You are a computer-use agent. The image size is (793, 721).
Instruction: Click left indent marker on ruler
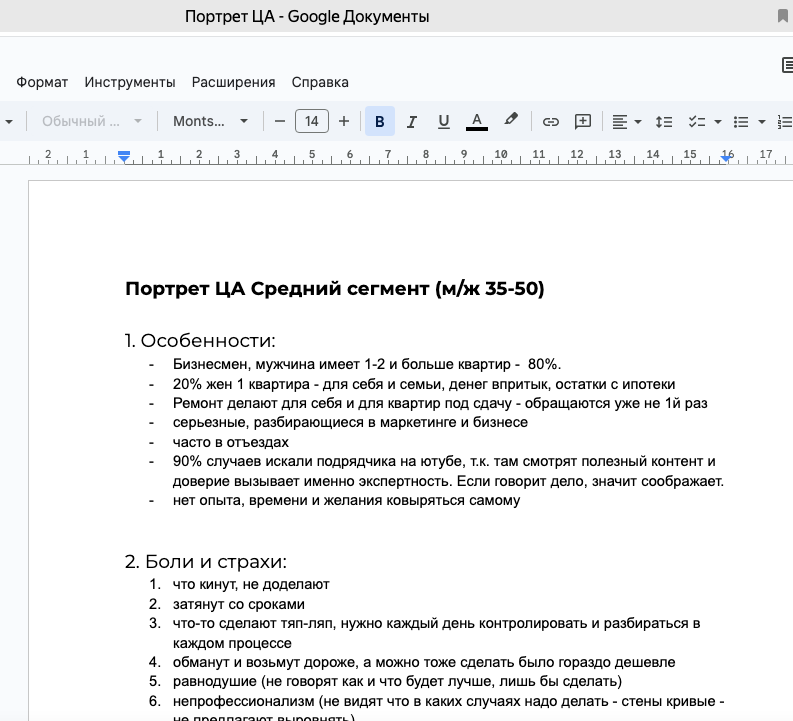pyautogui.click(x=124, y=156)
